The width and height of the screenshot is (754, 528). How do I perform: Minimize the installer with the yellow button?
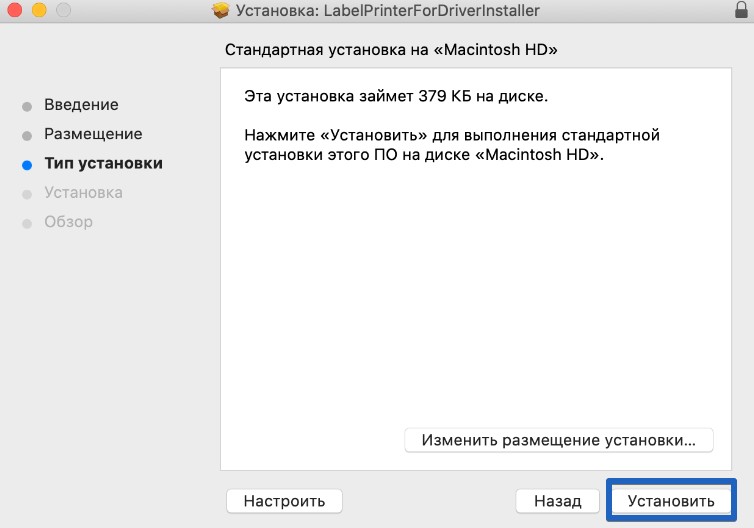39,11
